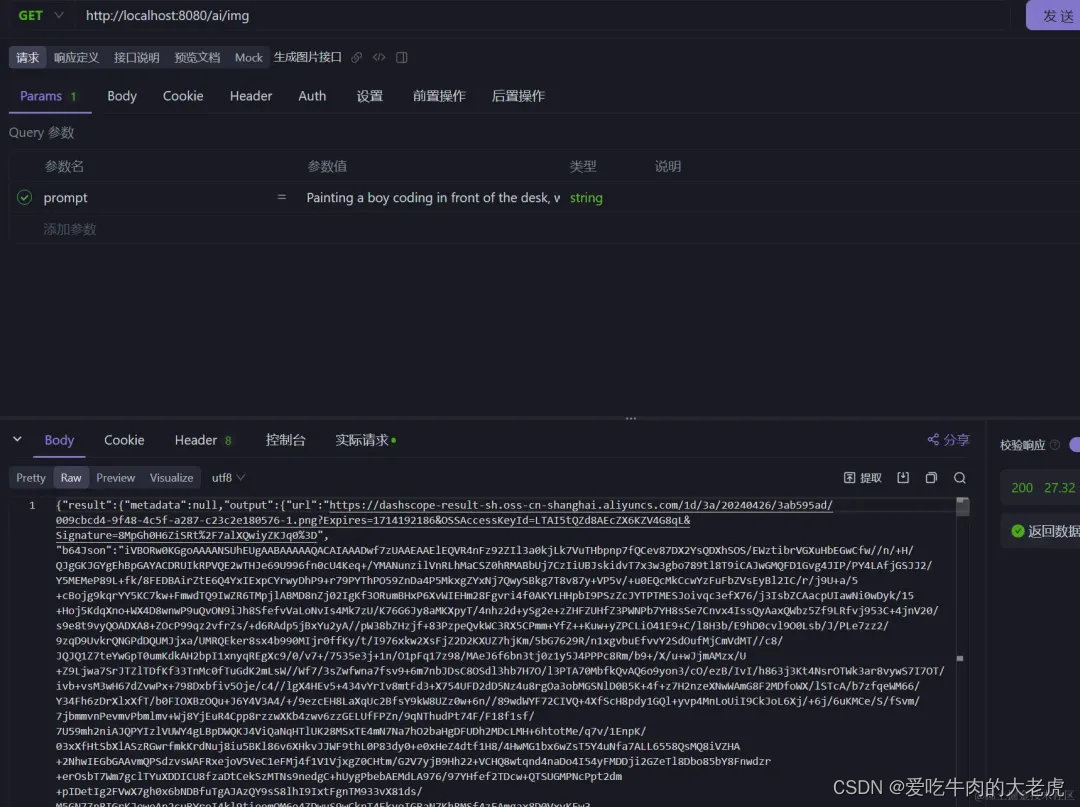The width and height of the screenshot is (1080, 807).
Task: Change the string type of prompt
Action: (x=586, y=198)
